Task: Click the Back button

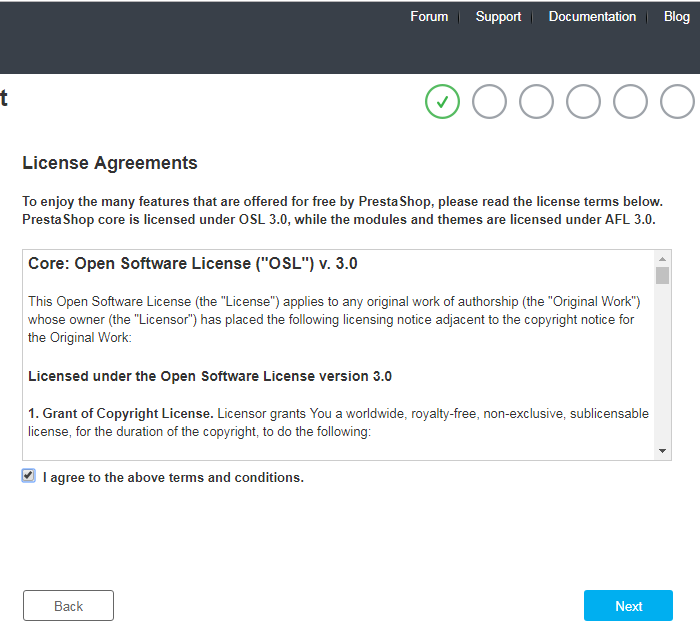Action: tap(68, 606)
